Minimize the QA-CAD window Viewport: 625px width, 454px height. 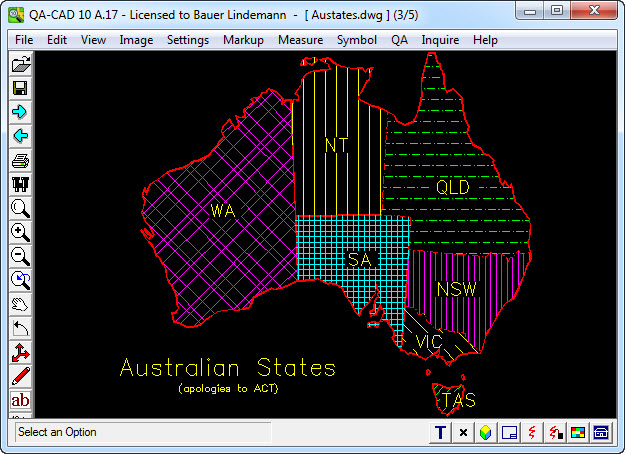click(530, 11)
